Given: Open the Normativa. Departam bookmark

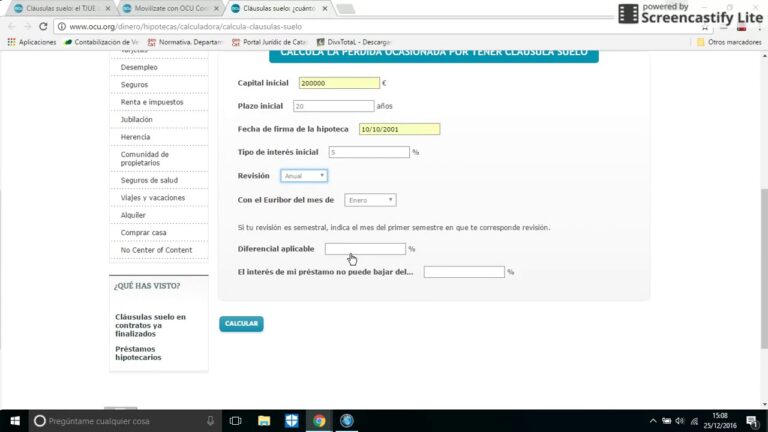Looking at the screenshot, I should click(x=186, y=42).
